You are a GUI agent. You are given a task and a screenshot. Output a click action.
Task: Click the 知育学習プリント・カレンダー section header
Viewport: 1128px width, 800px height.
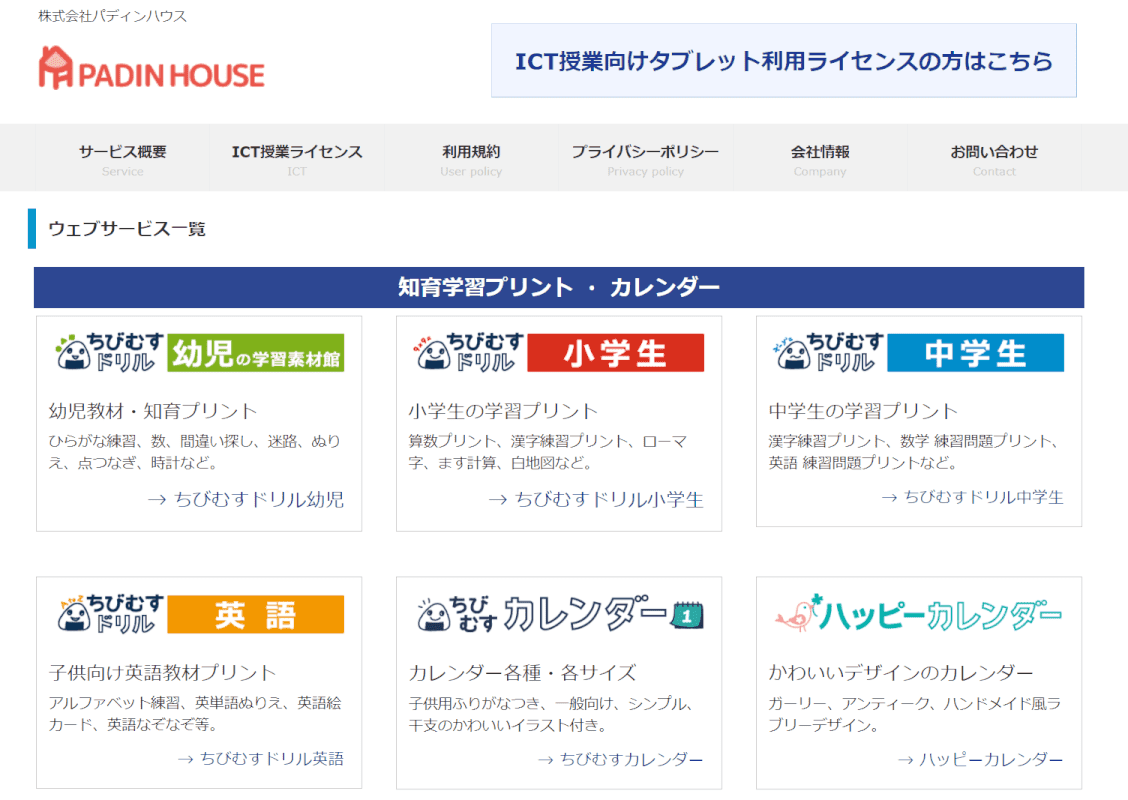tap(559, 287)
